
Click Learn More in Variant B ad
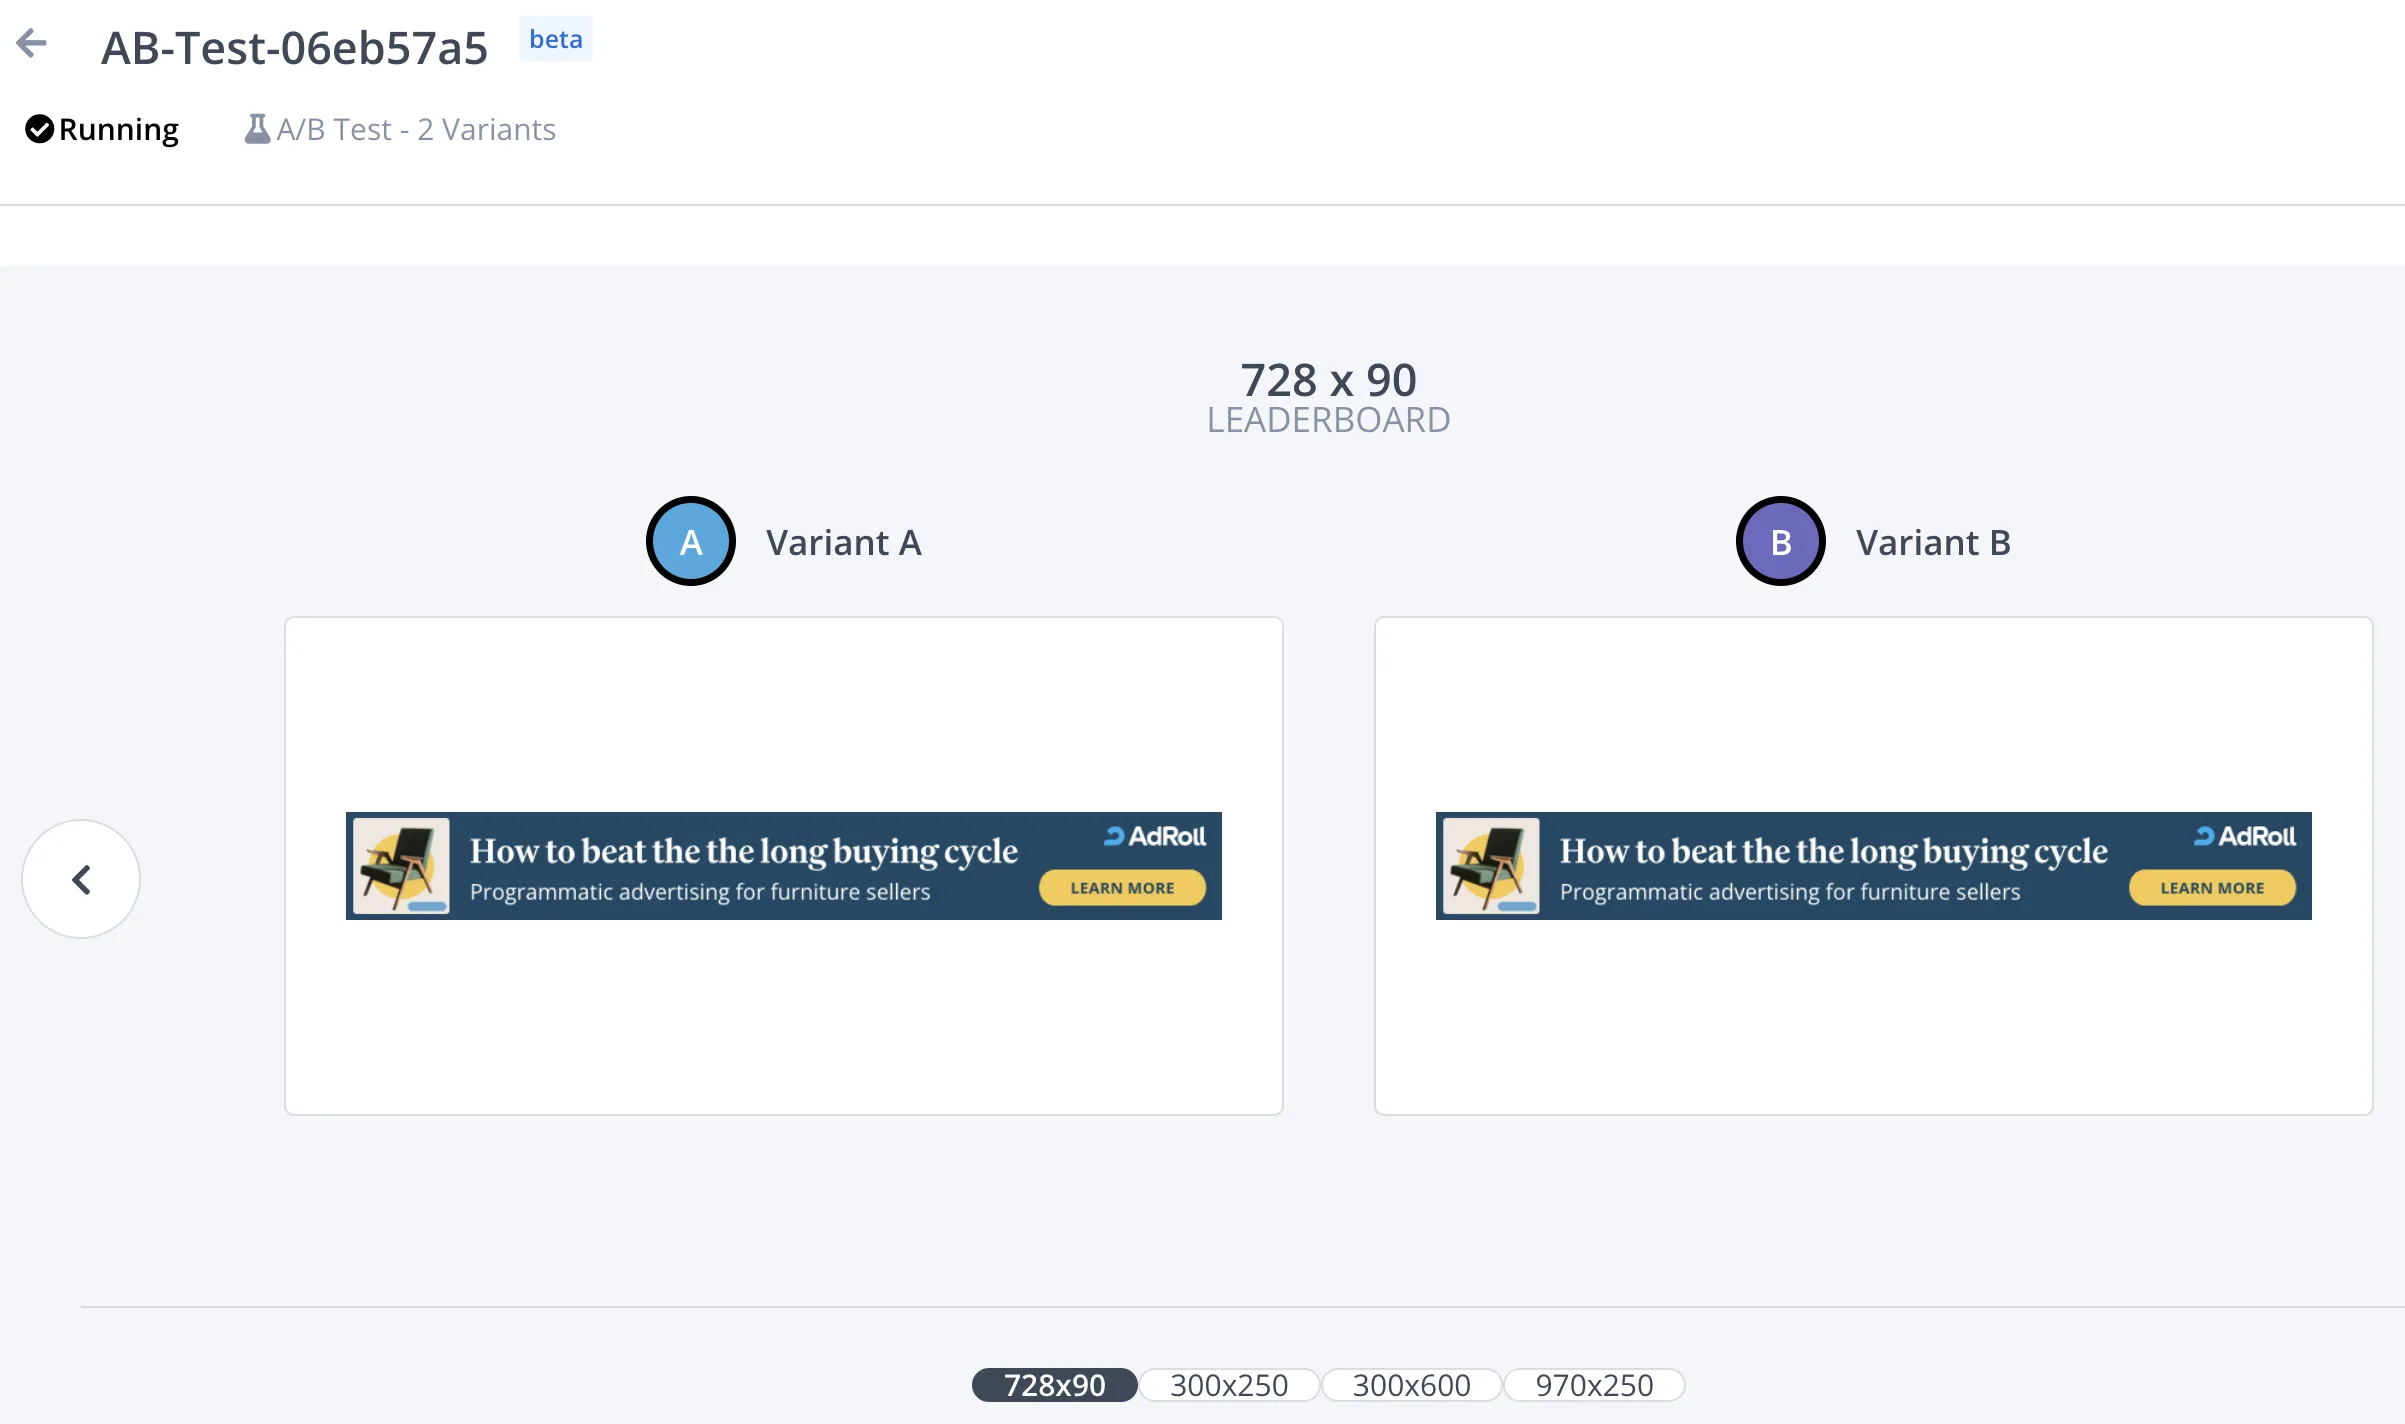2212,888
